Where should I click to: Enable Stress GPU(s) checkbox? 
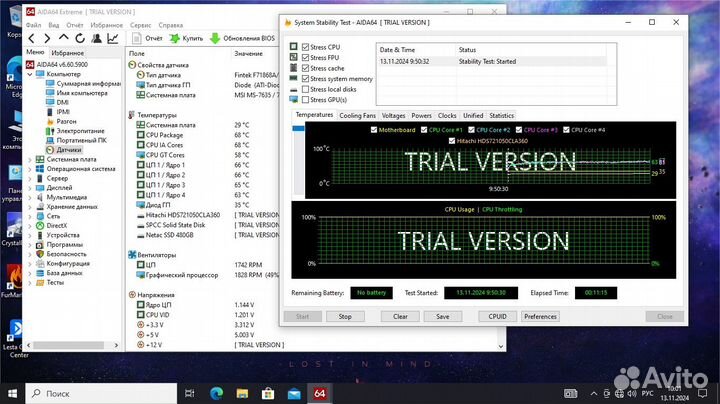pyautogui.click(x=305, y=100)
